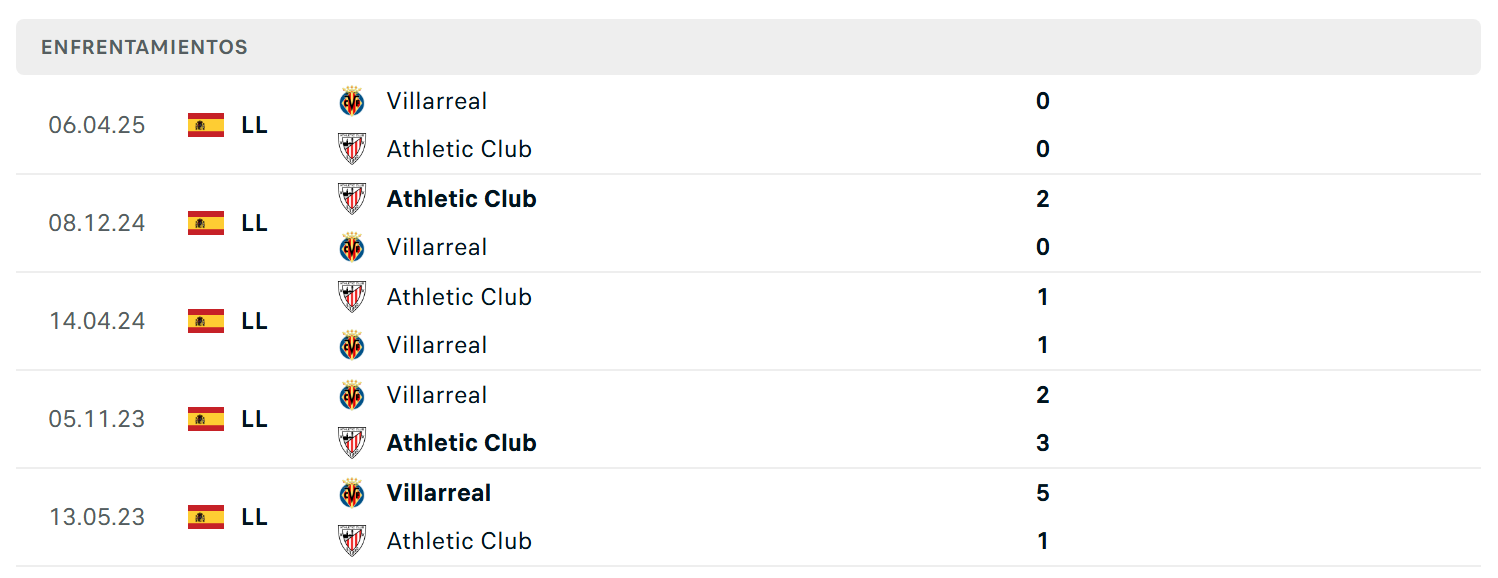Open bold Athletic Club name in 05.11.23 match
The height and width of the screenshot is (578, 1498).
click(x=462, y=443)
